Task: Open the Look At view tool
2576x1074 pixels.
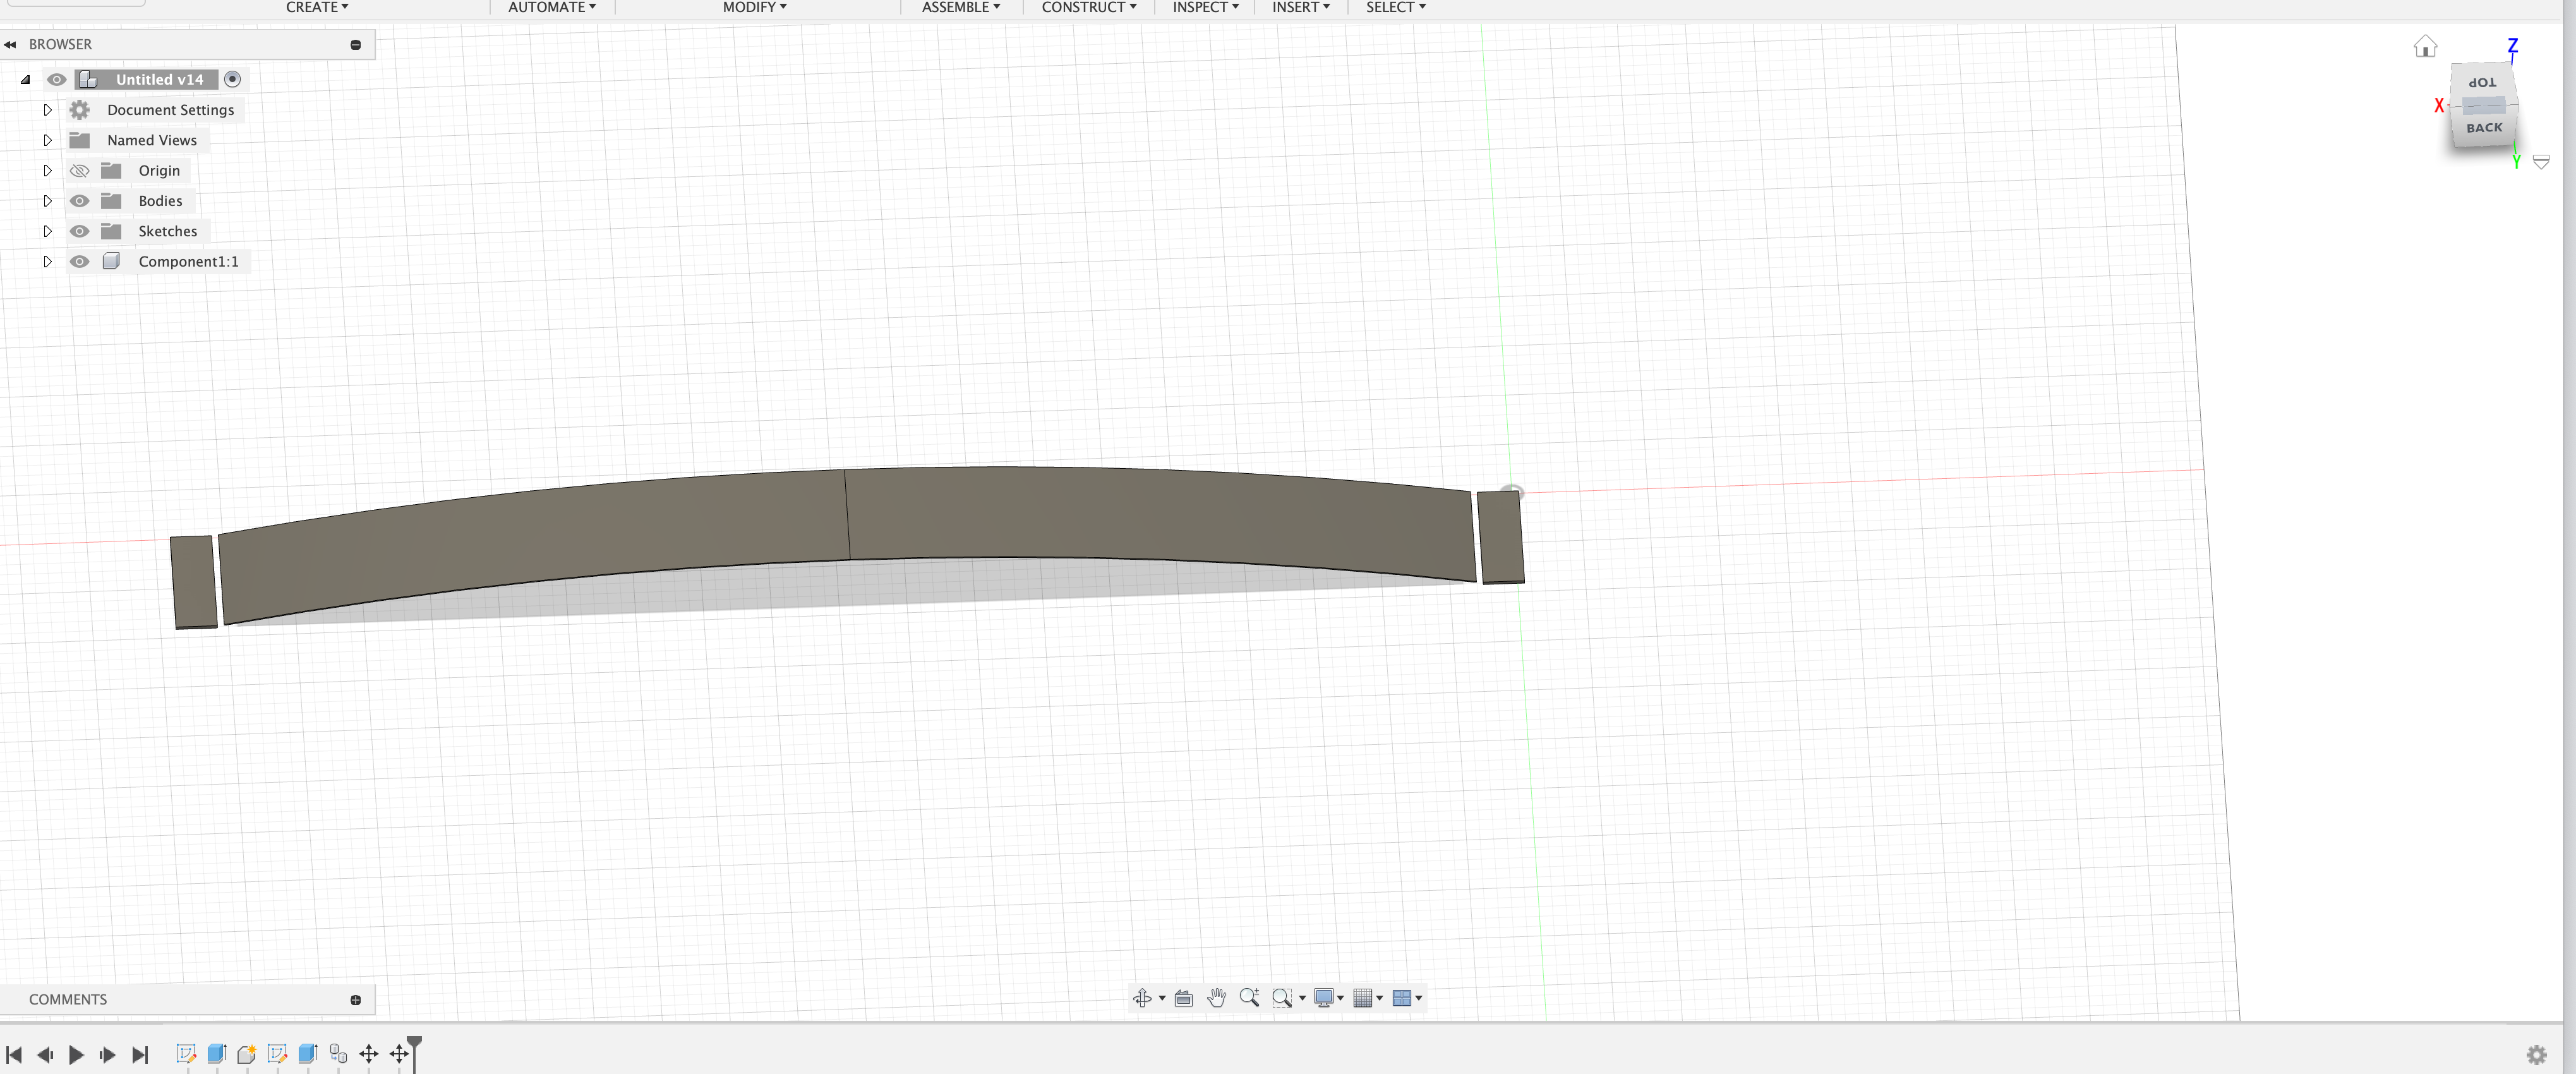Action: [1183, 997]
